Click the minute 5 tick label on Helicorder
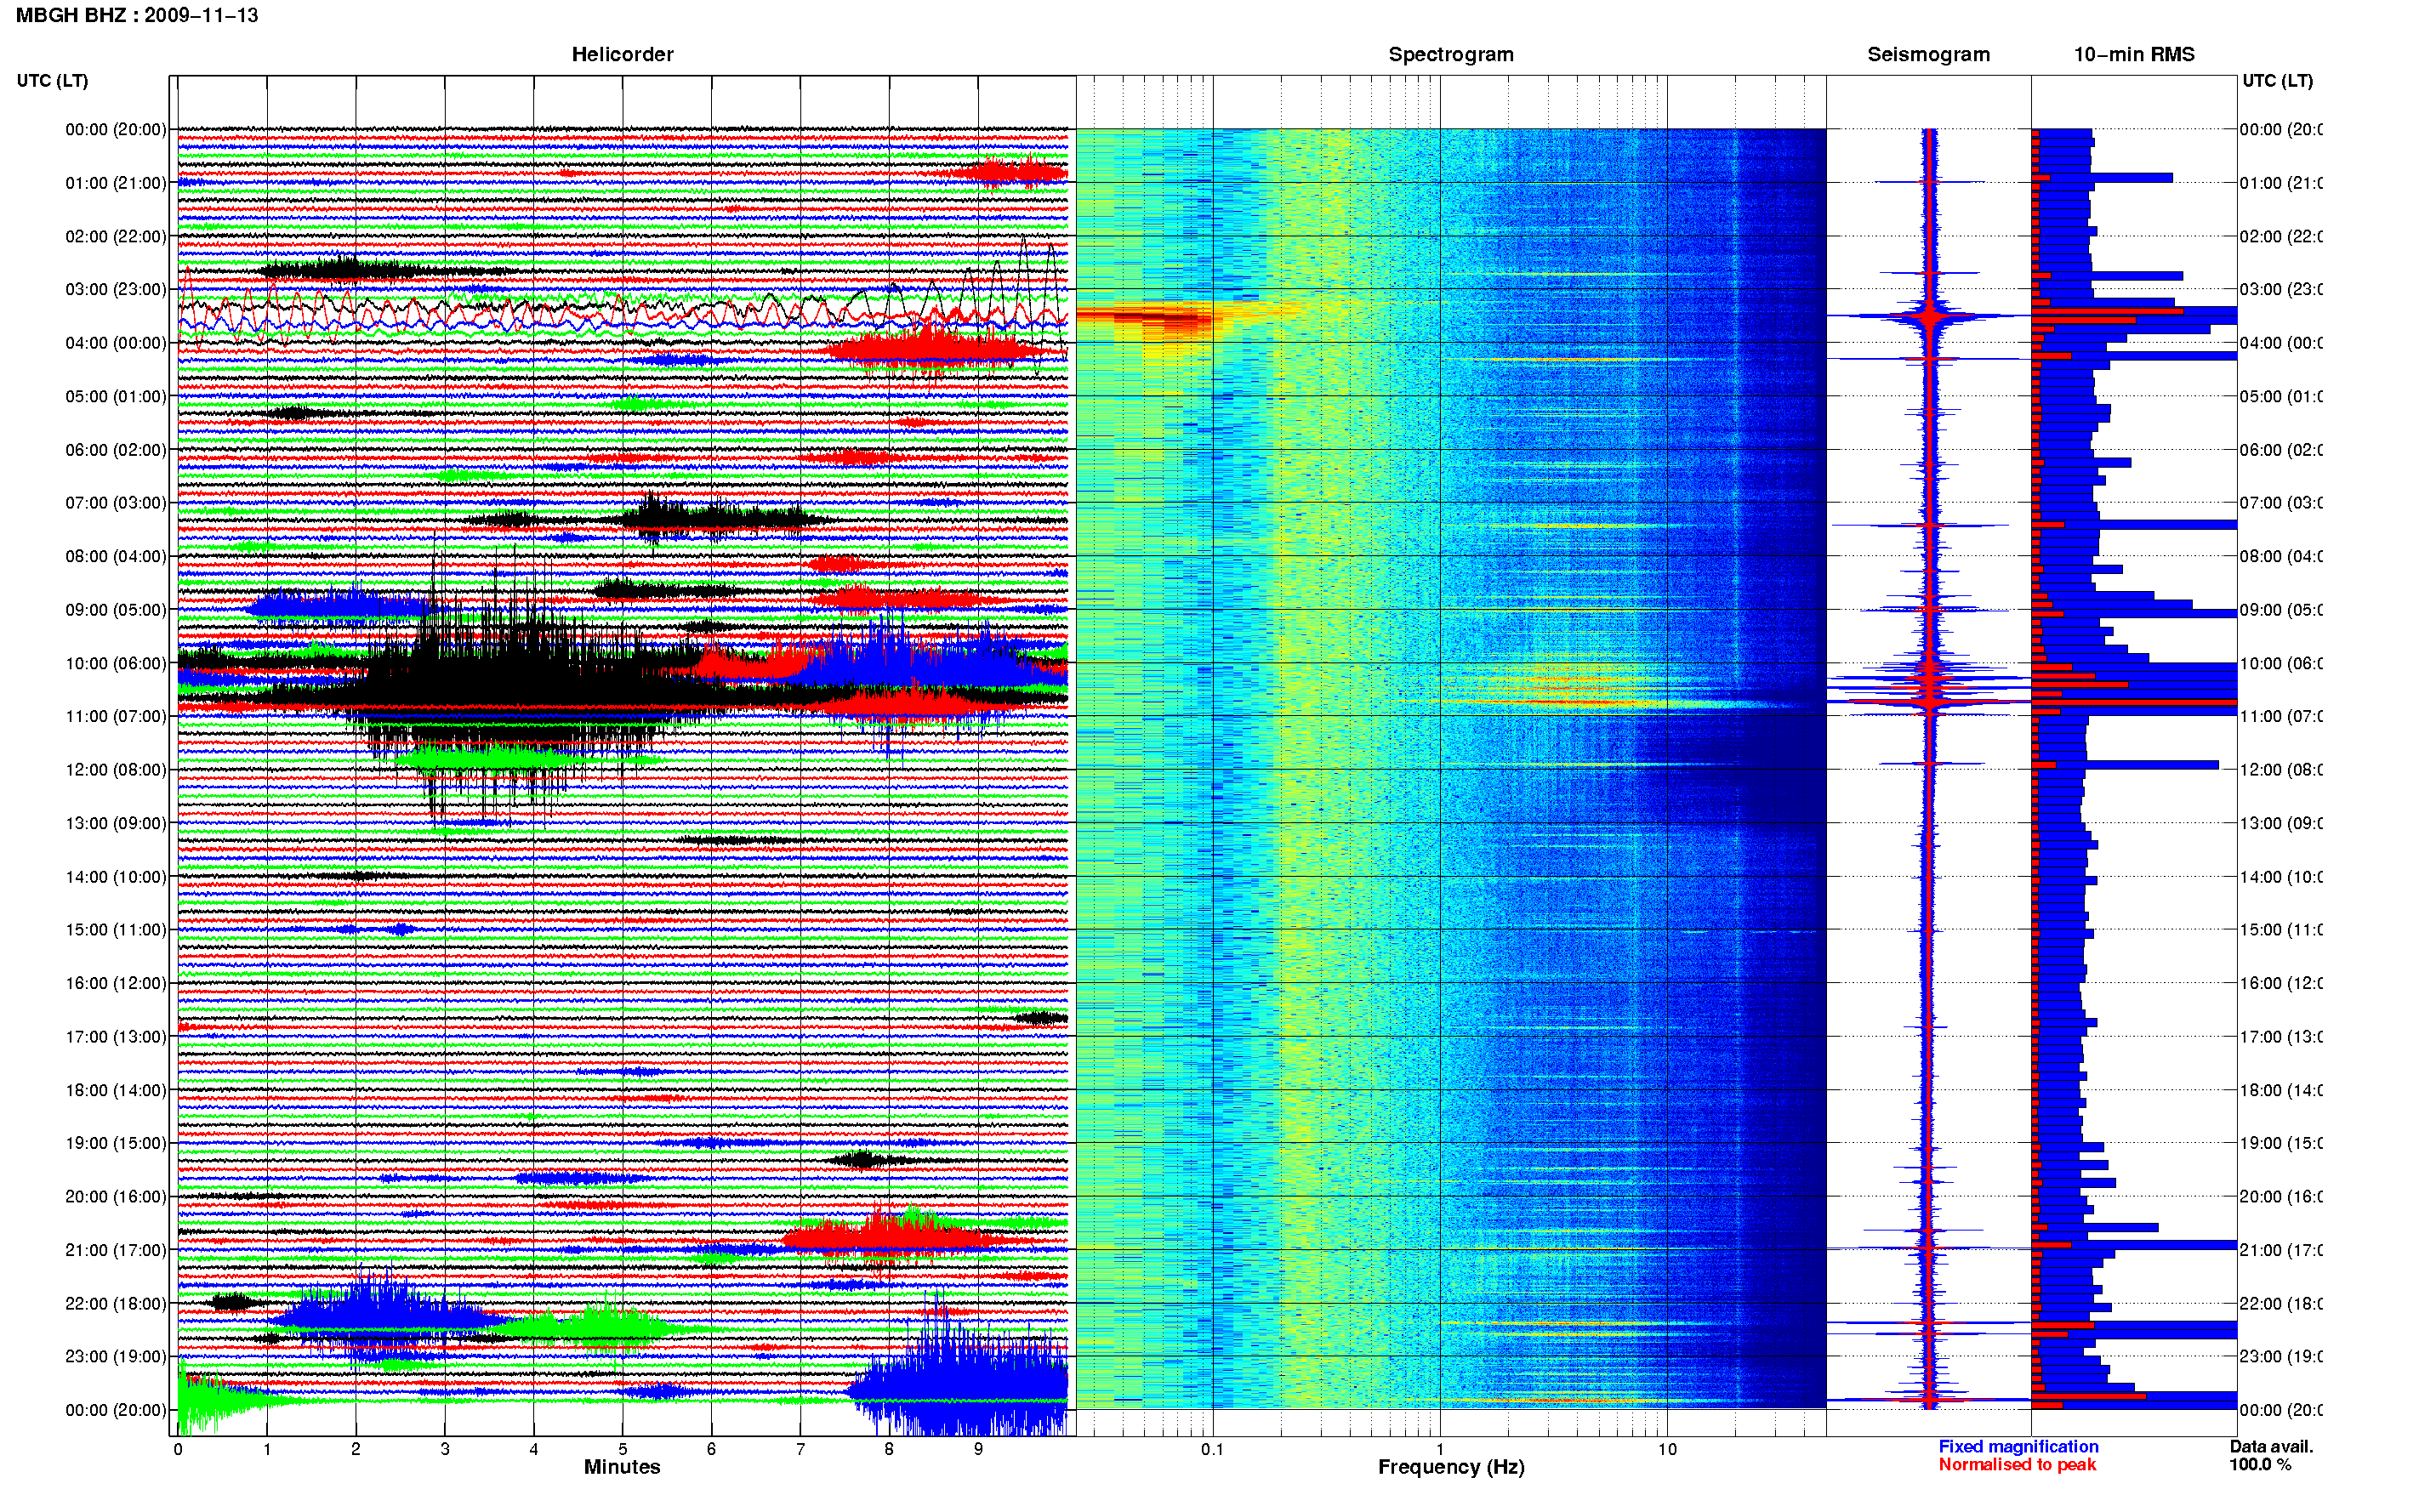This screenshot has width=2419, height=1512. coord(622,1449)
